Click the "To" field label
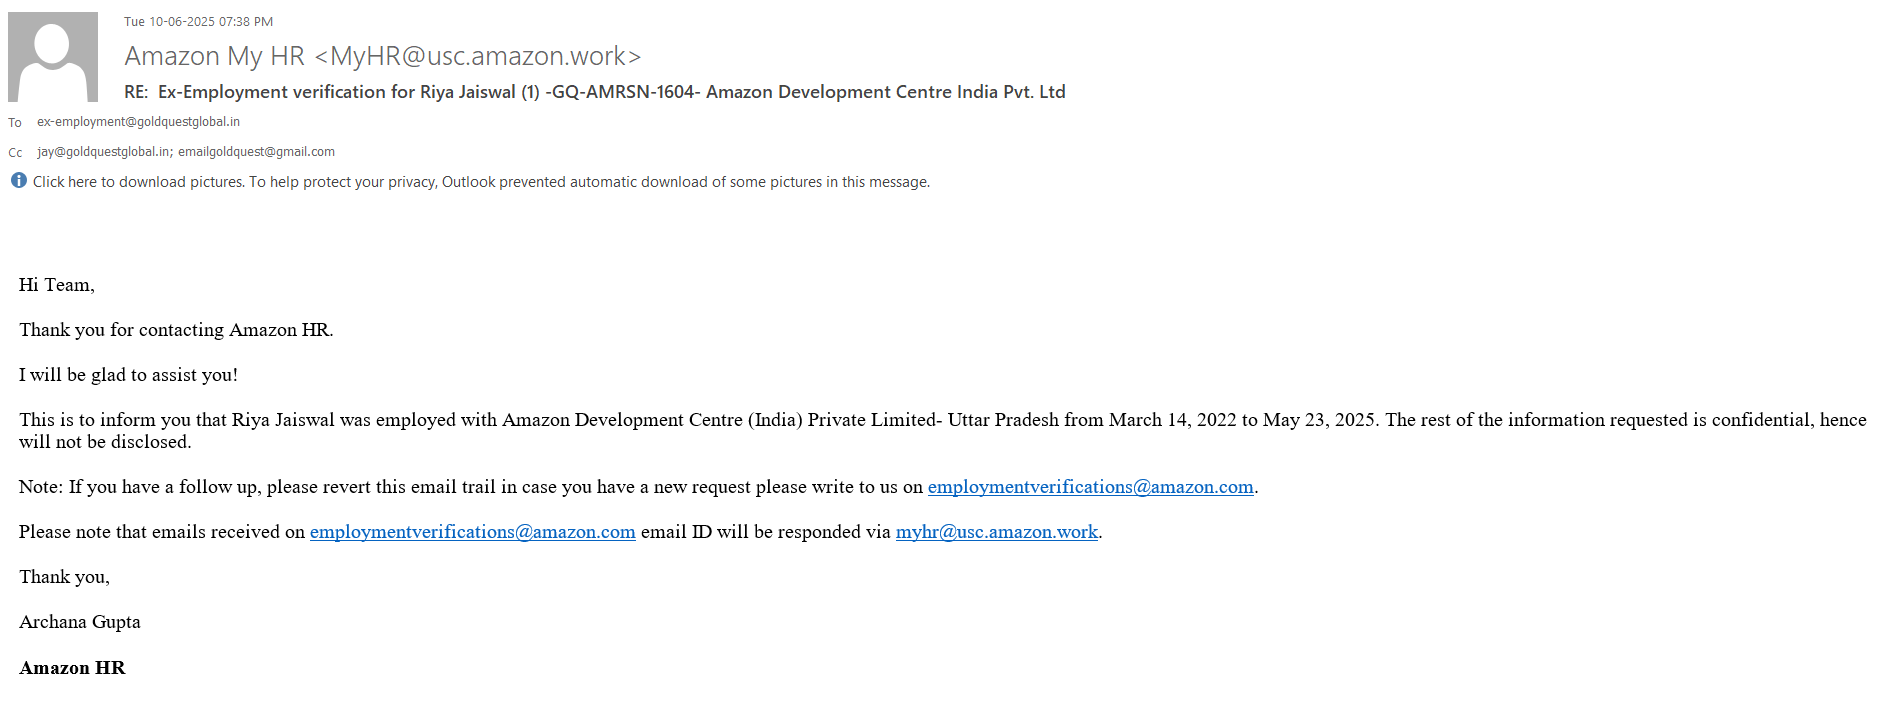The image size is (1880, 707). [x=15, y=123]
